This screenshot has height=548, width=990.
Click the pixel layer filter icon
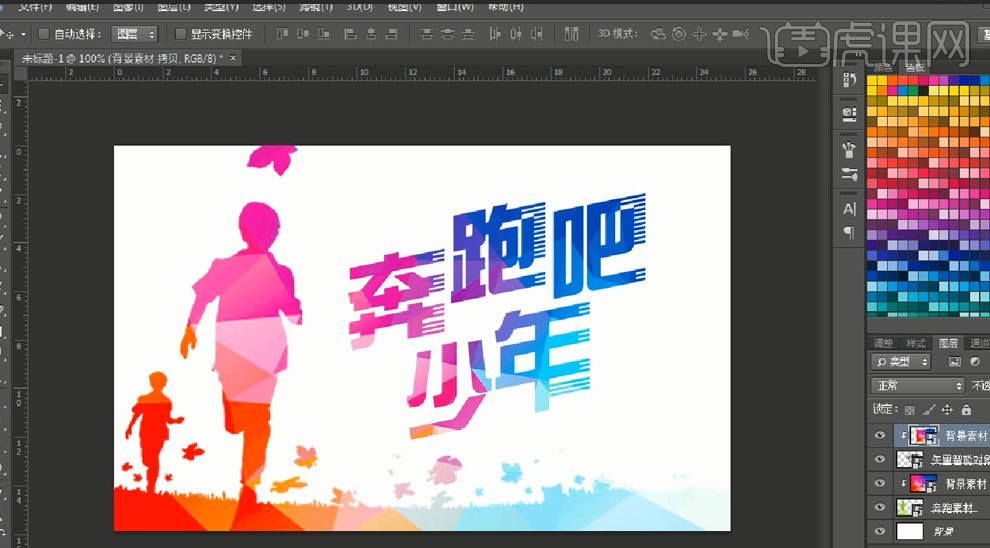[954, 361]
